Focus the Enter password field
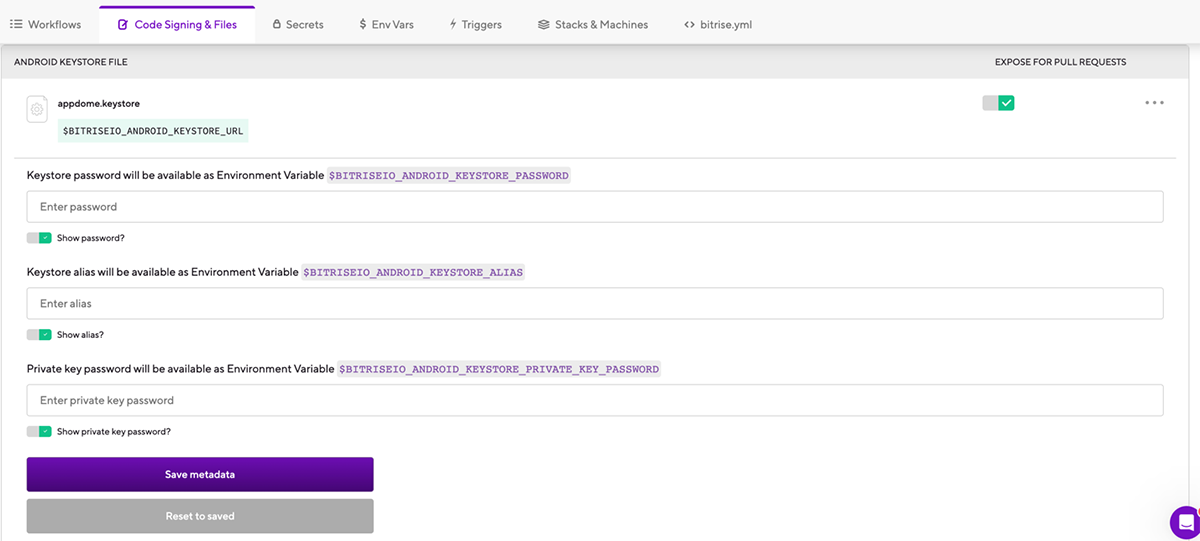This screenshot has width=1200, height=541. pos(594,207)
